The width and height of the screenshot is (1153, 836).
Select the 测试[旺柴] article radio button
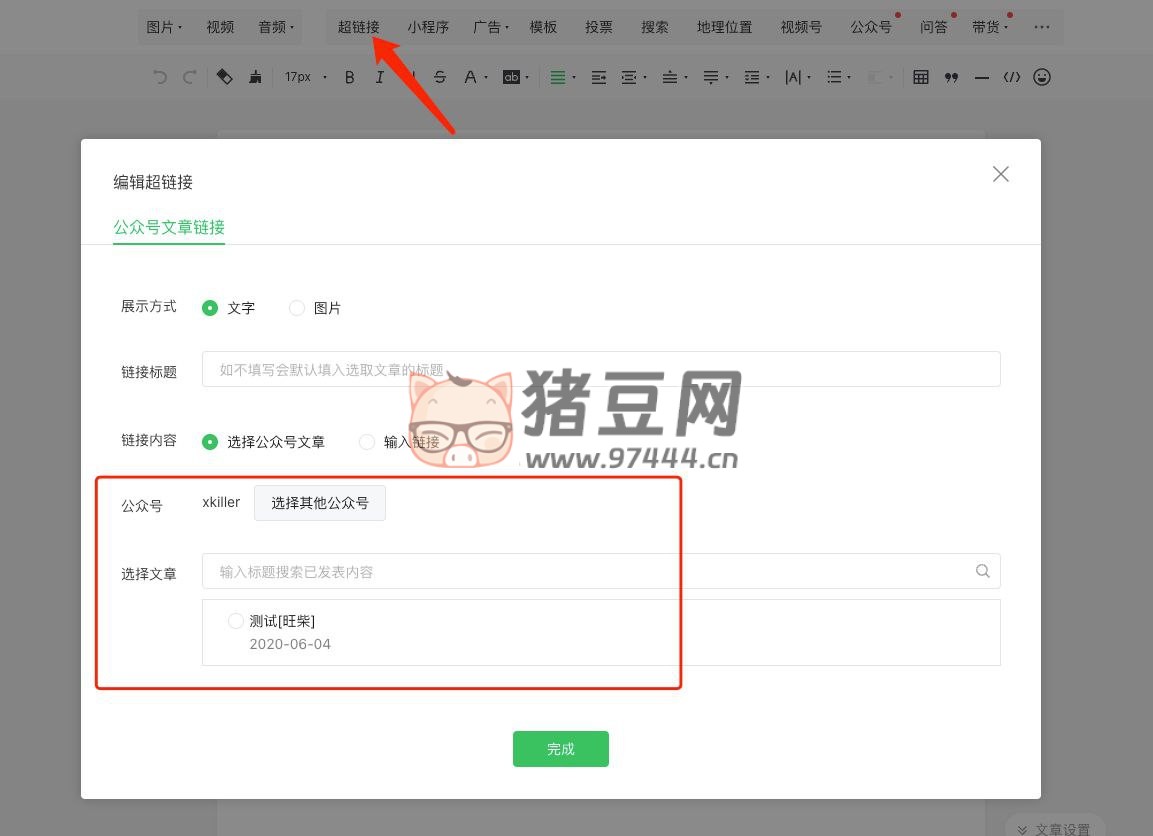(236, 621)
